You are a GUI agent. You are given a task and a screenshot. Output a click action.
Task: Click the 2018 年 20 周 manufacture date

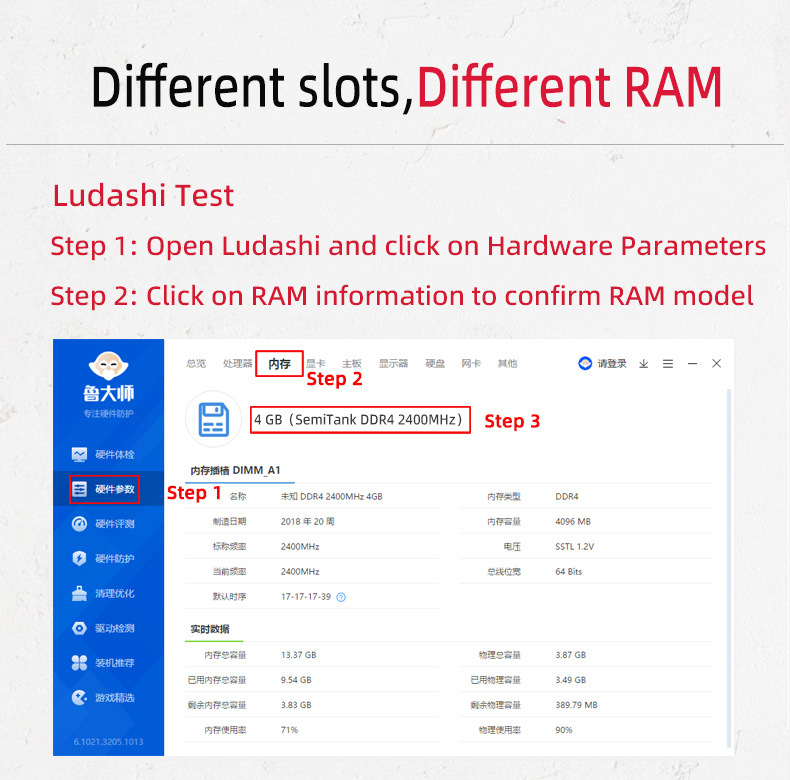pyautogui.click(x=307, y=522)
